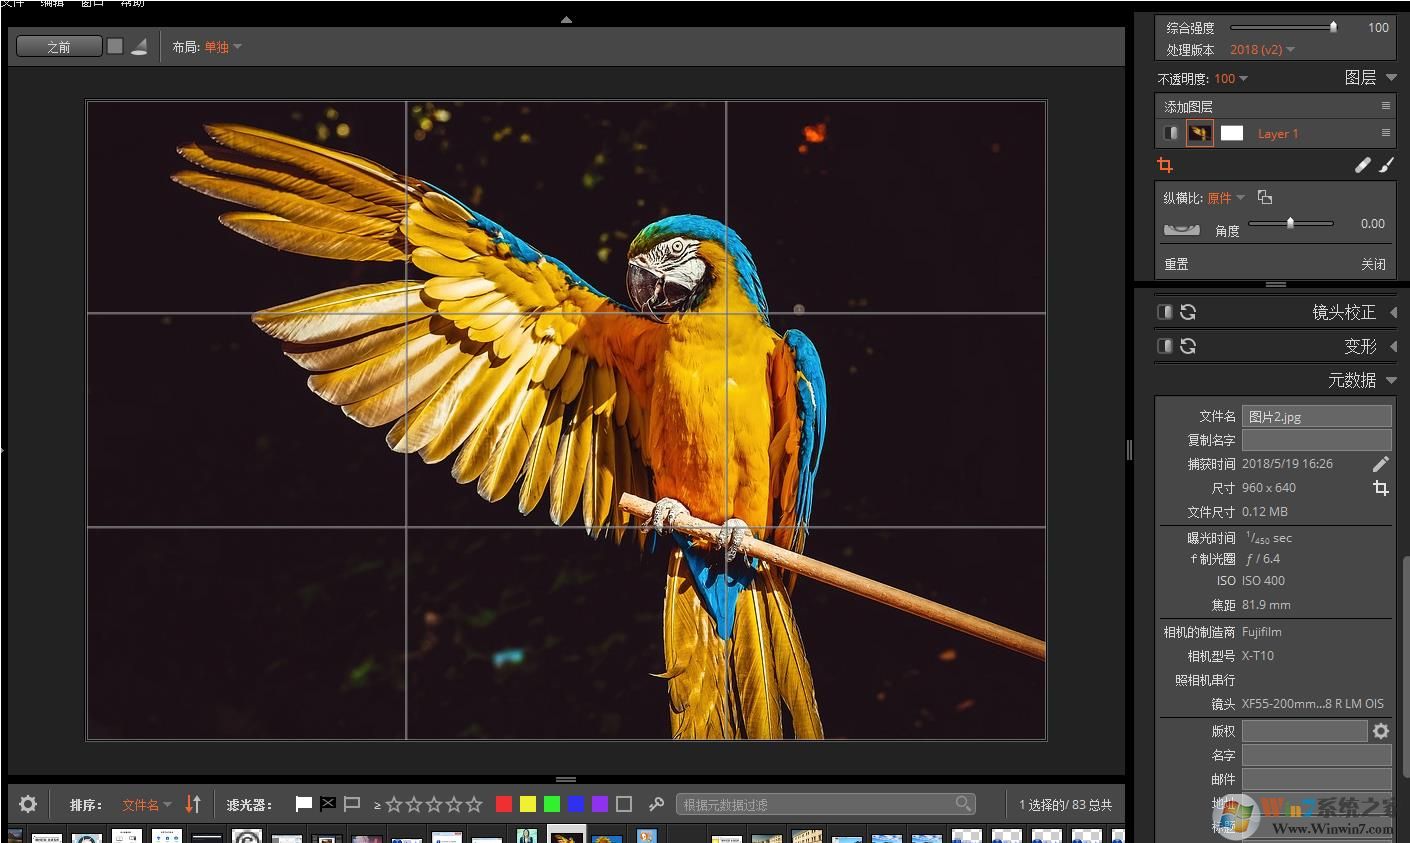Toggle the black flag filter
Image resolution: width=1410 pixels, height=843 pixels.
[328, 803]
